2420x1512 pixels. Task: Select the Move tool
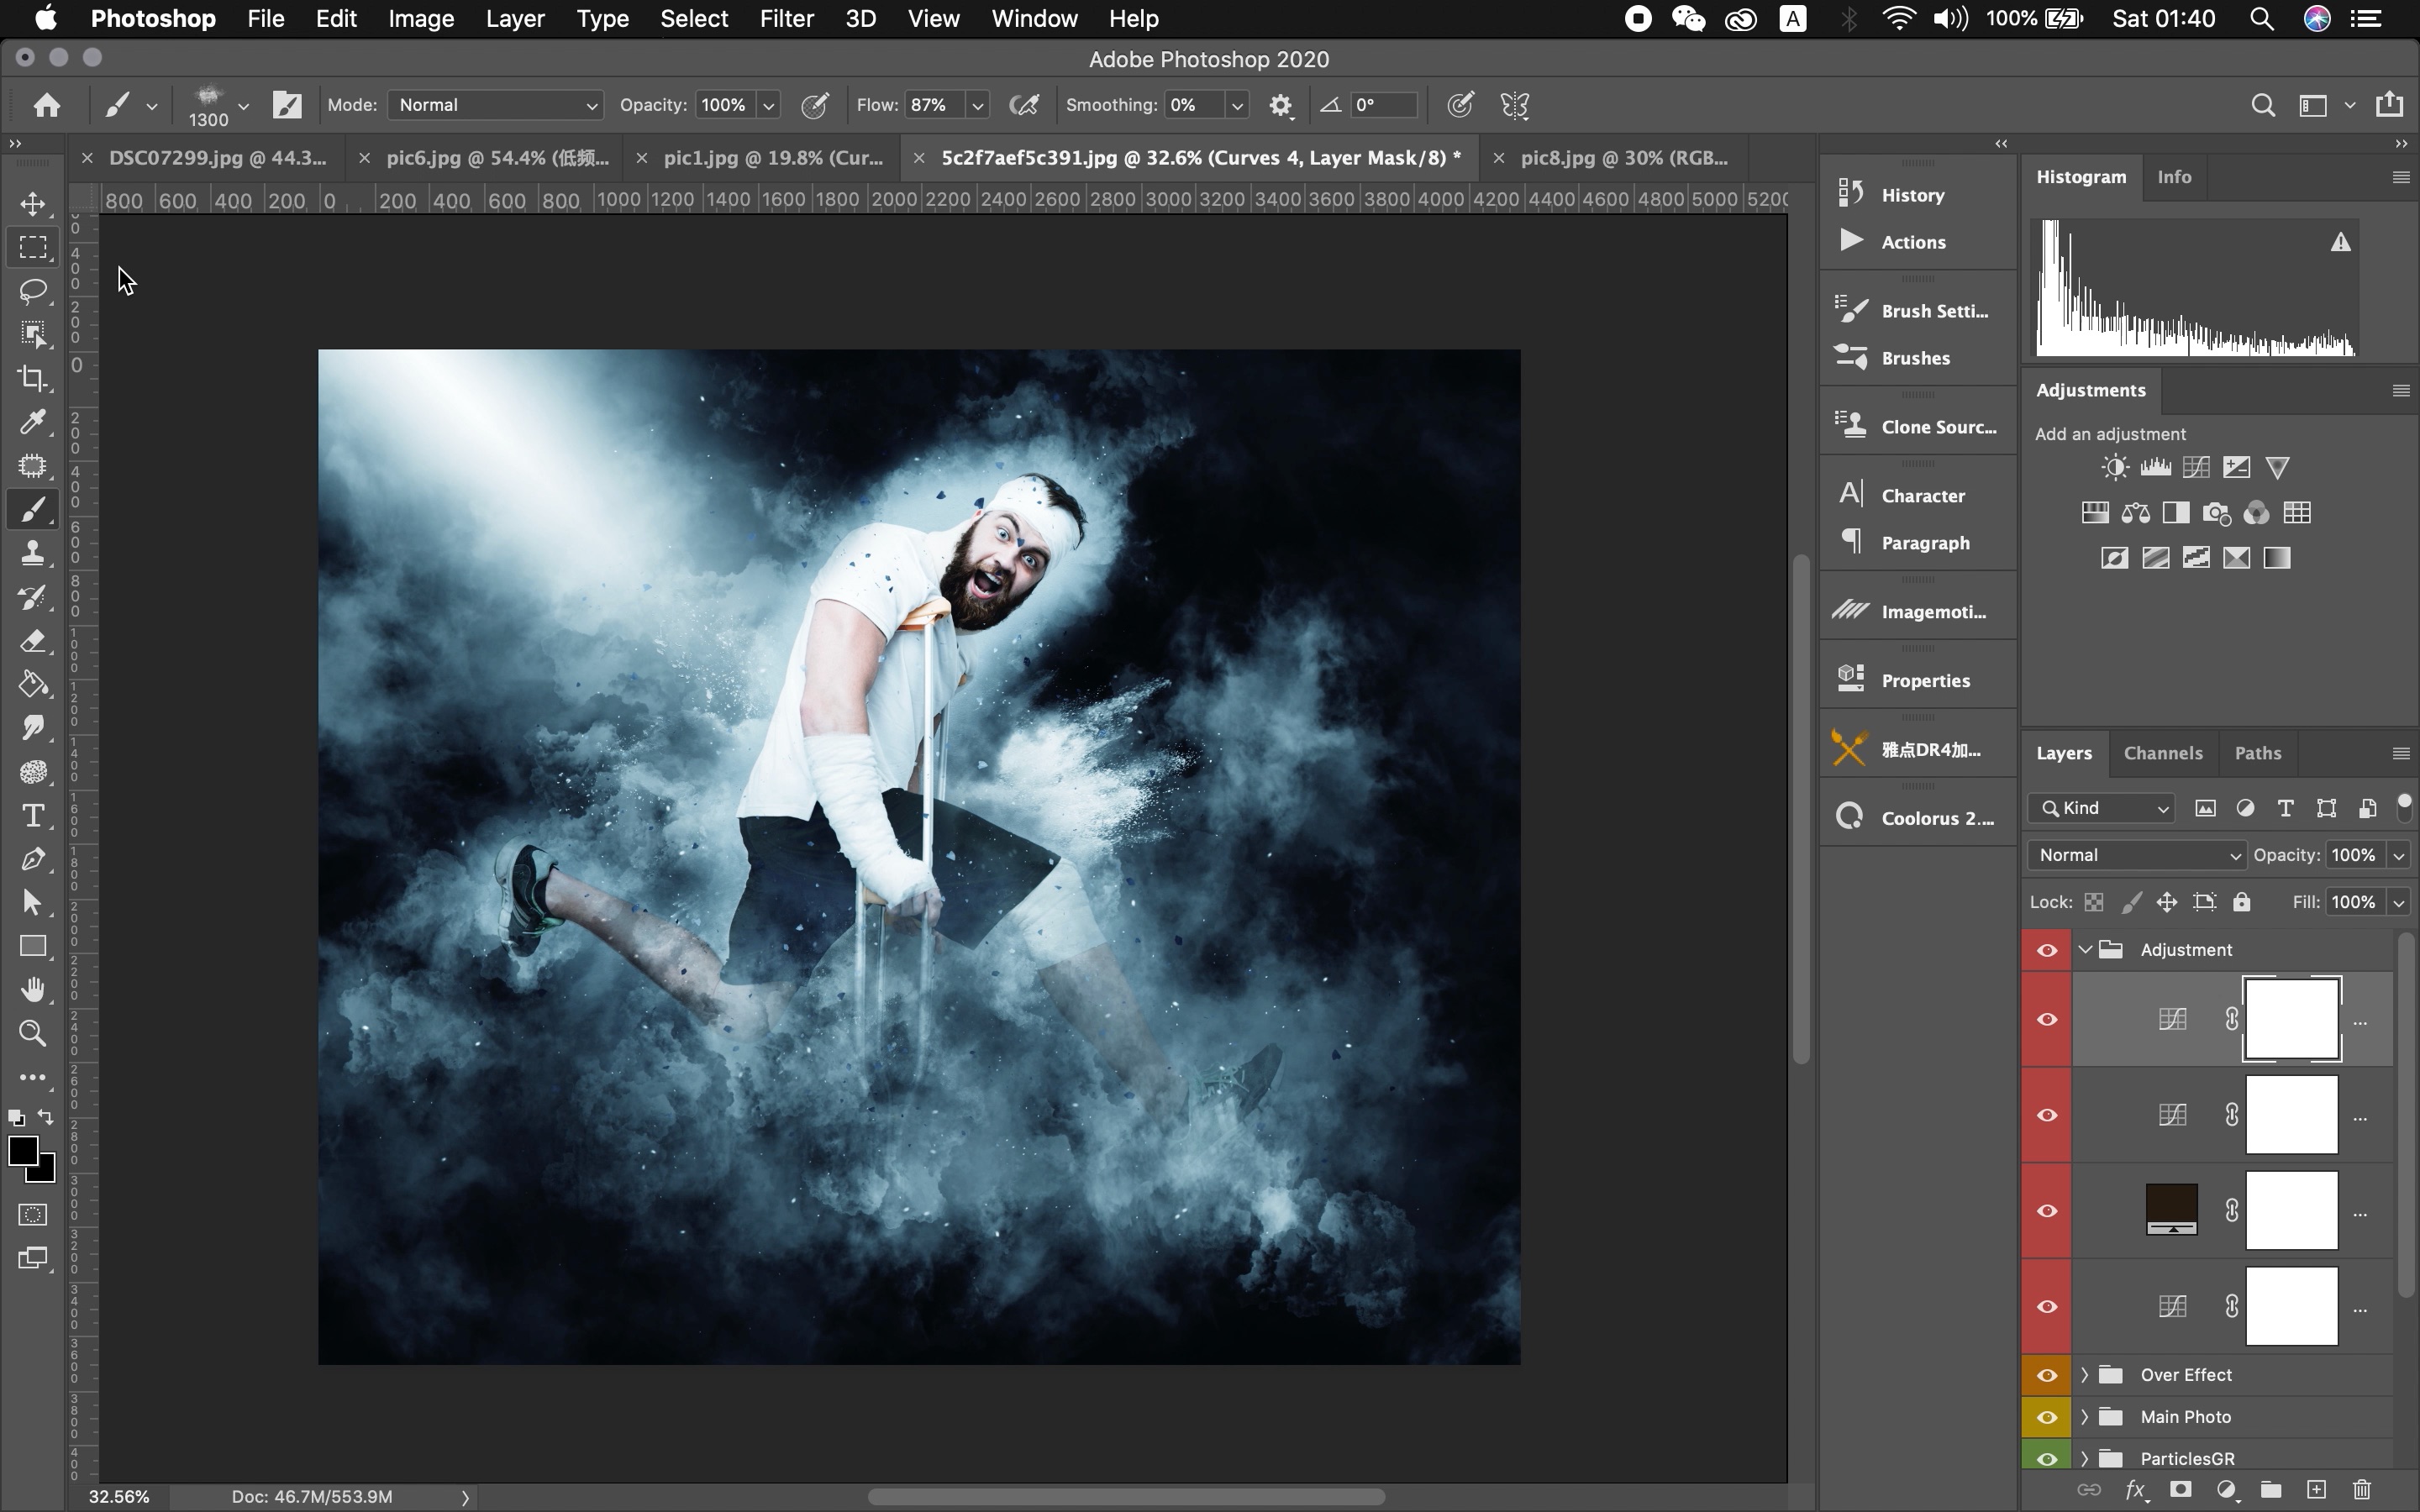point(33,204)
